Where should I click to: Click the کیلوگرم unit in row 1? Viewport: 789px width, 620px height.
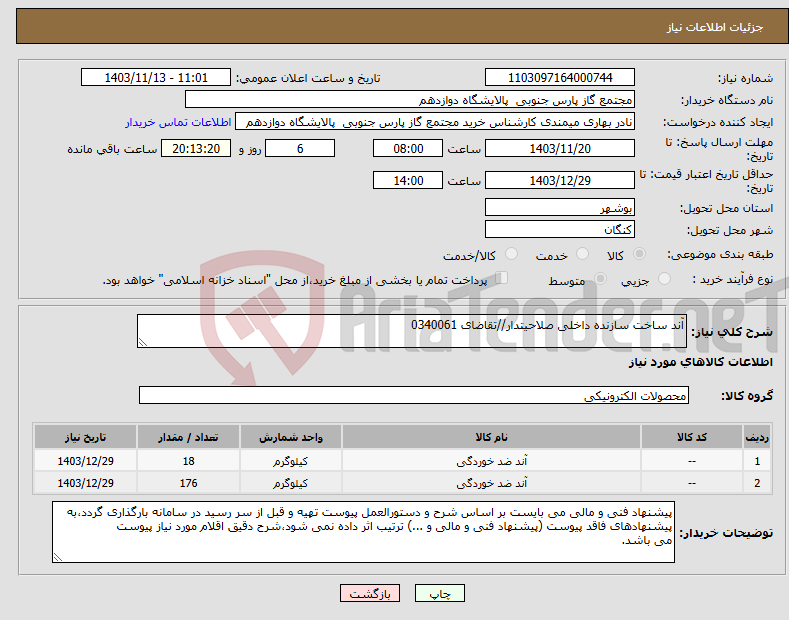[x=291, y=461]
